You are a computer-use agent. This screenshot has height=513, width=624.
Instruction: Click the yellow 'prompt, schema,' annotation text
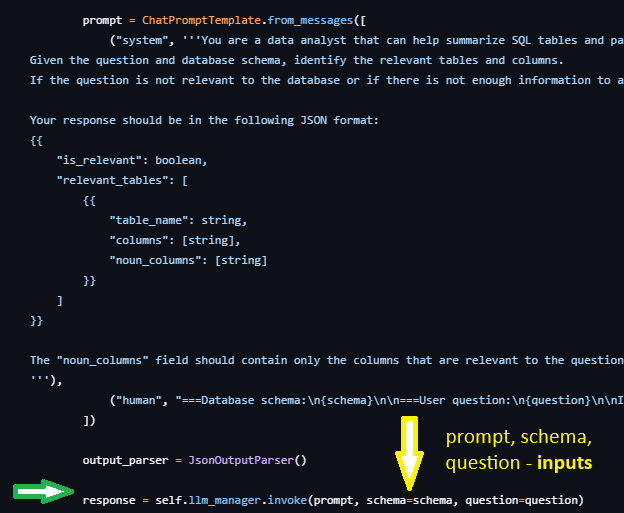coord(519,437)
